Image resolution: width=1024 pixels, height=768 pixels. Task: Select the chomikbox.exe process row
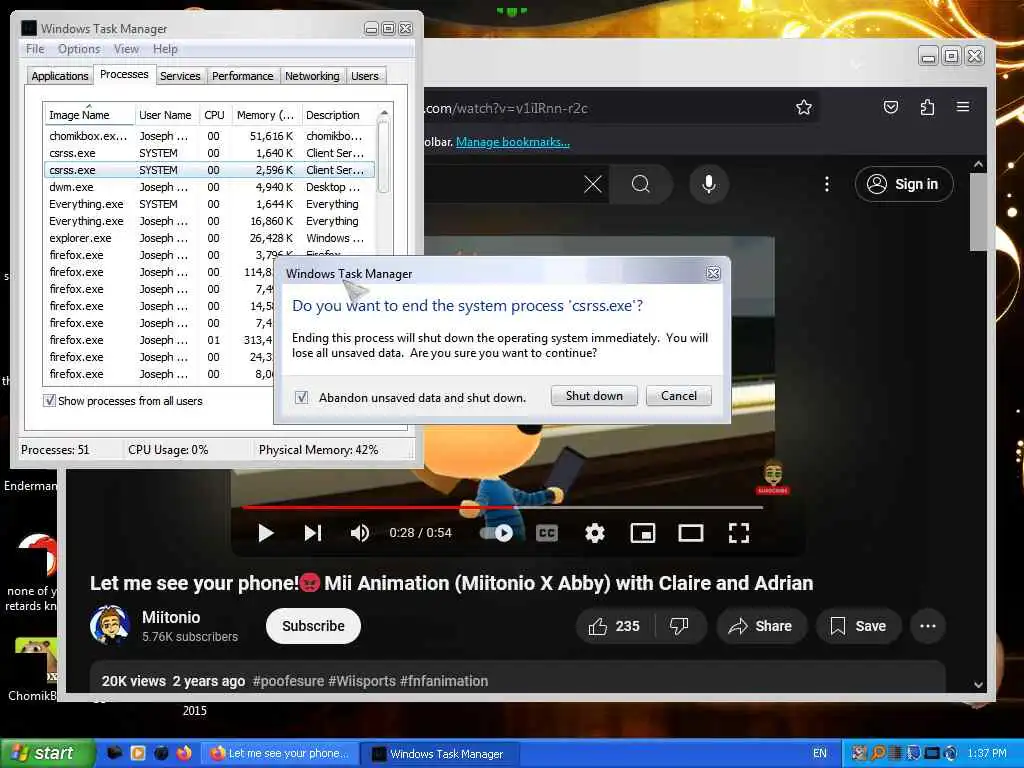[x=209, y=136]
